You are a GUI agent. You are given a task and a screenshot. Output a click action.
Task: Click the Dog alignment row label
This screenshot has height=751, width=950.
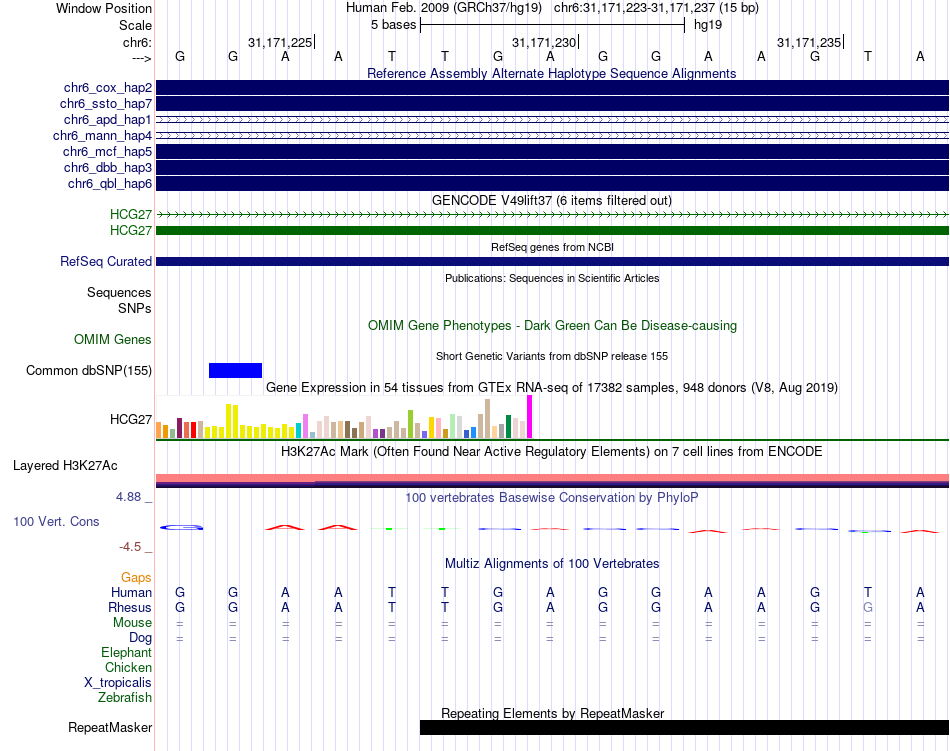coord(141,638)
